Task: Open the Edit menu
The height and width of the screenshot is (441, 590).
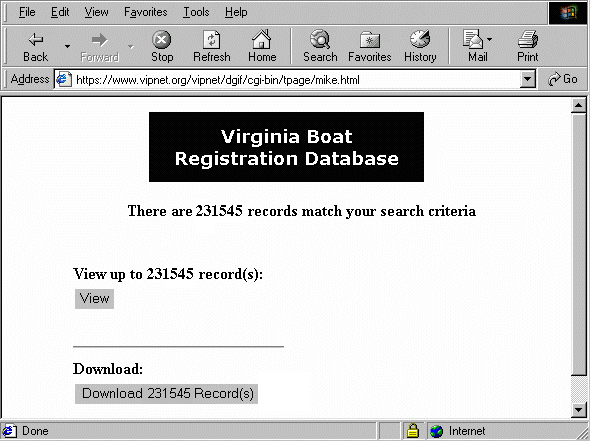Action: pyautogui.click(x=60, y=12)
